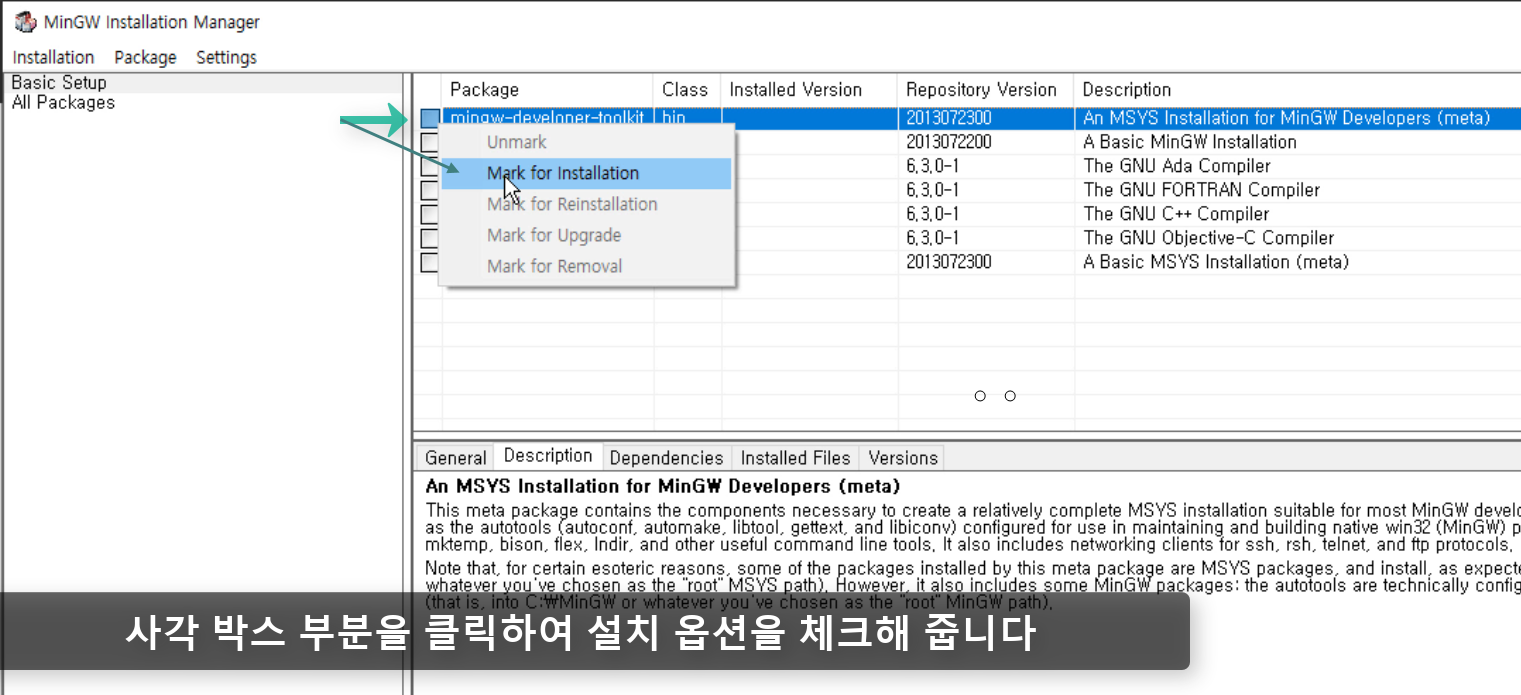Switch to the General tab
Viewport: 1521px width, 695px height.
(455, 458)
